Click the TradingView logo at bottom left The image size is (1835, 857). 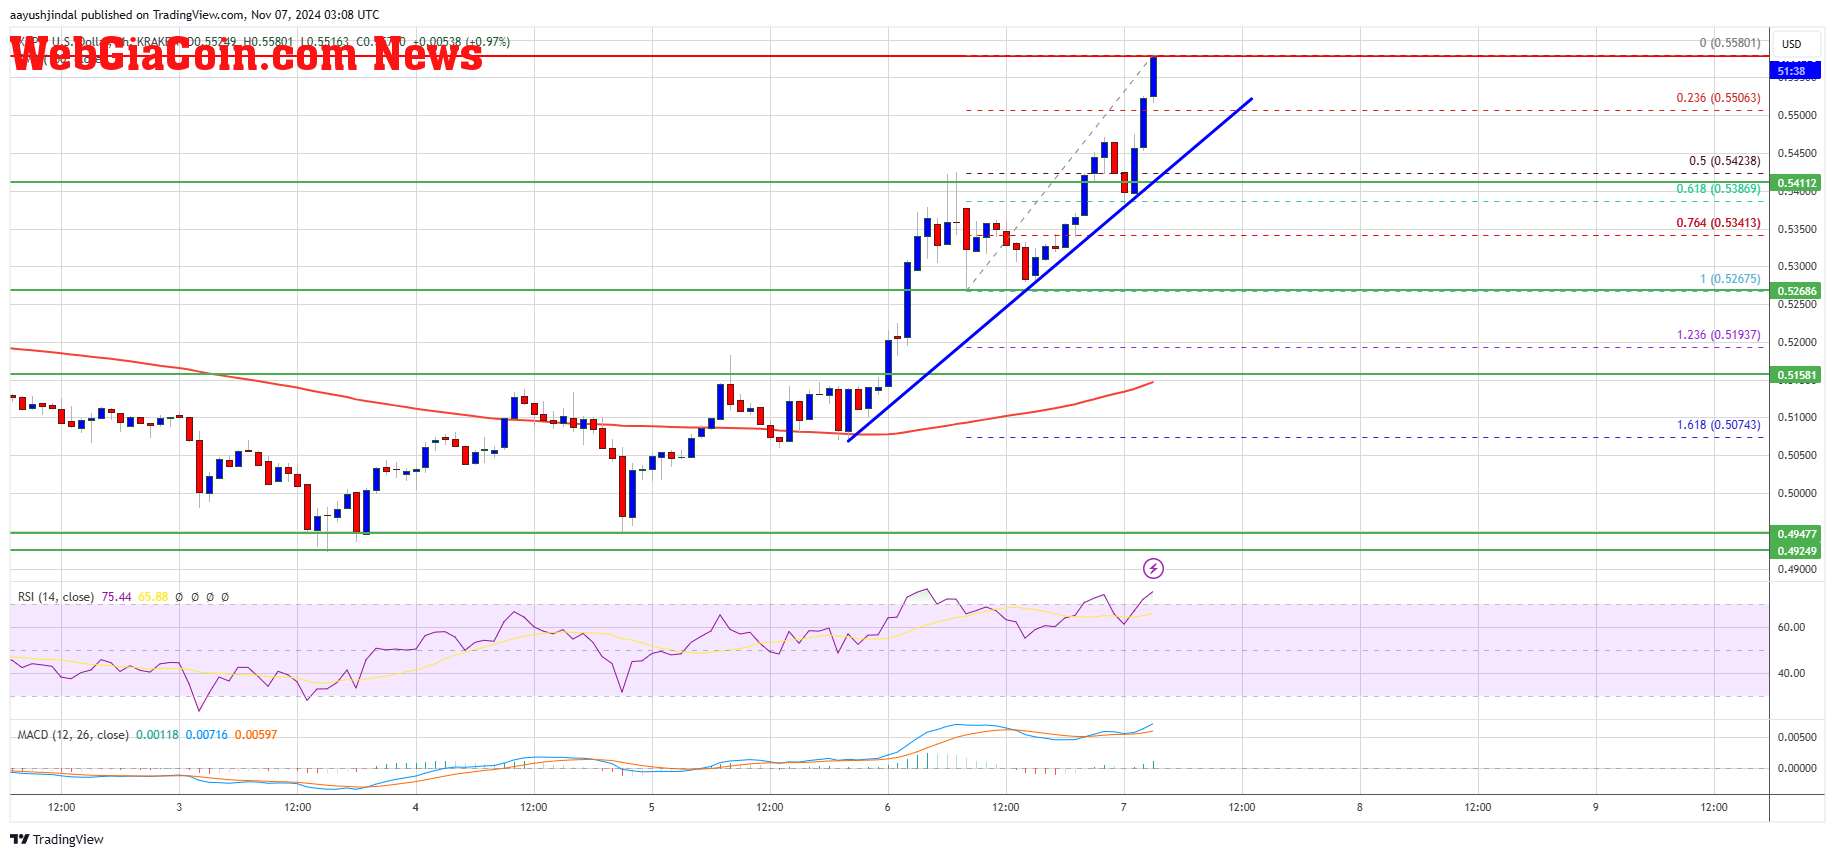tap(57, 839)
